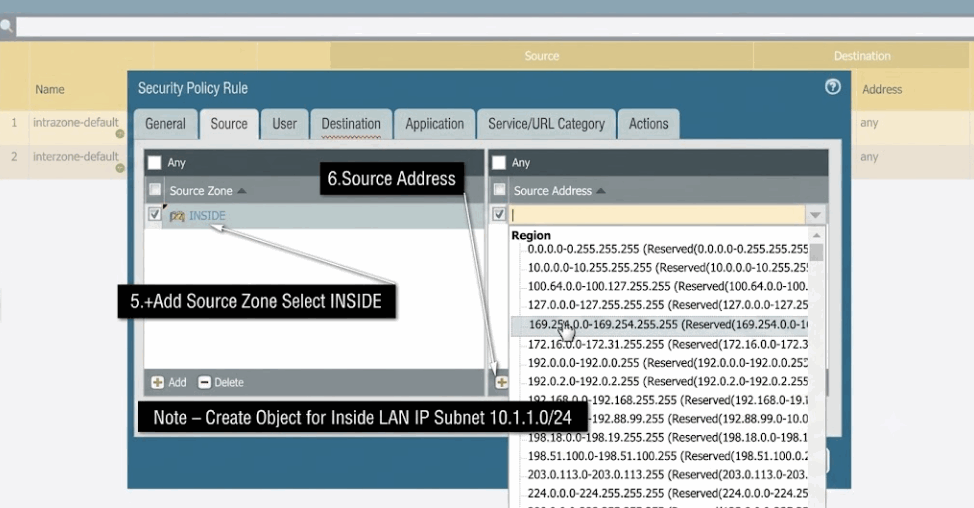Toggle the Any checkbox above Source Zone
The width and height of the screenshot is (974, 508).
pos(154,163)
